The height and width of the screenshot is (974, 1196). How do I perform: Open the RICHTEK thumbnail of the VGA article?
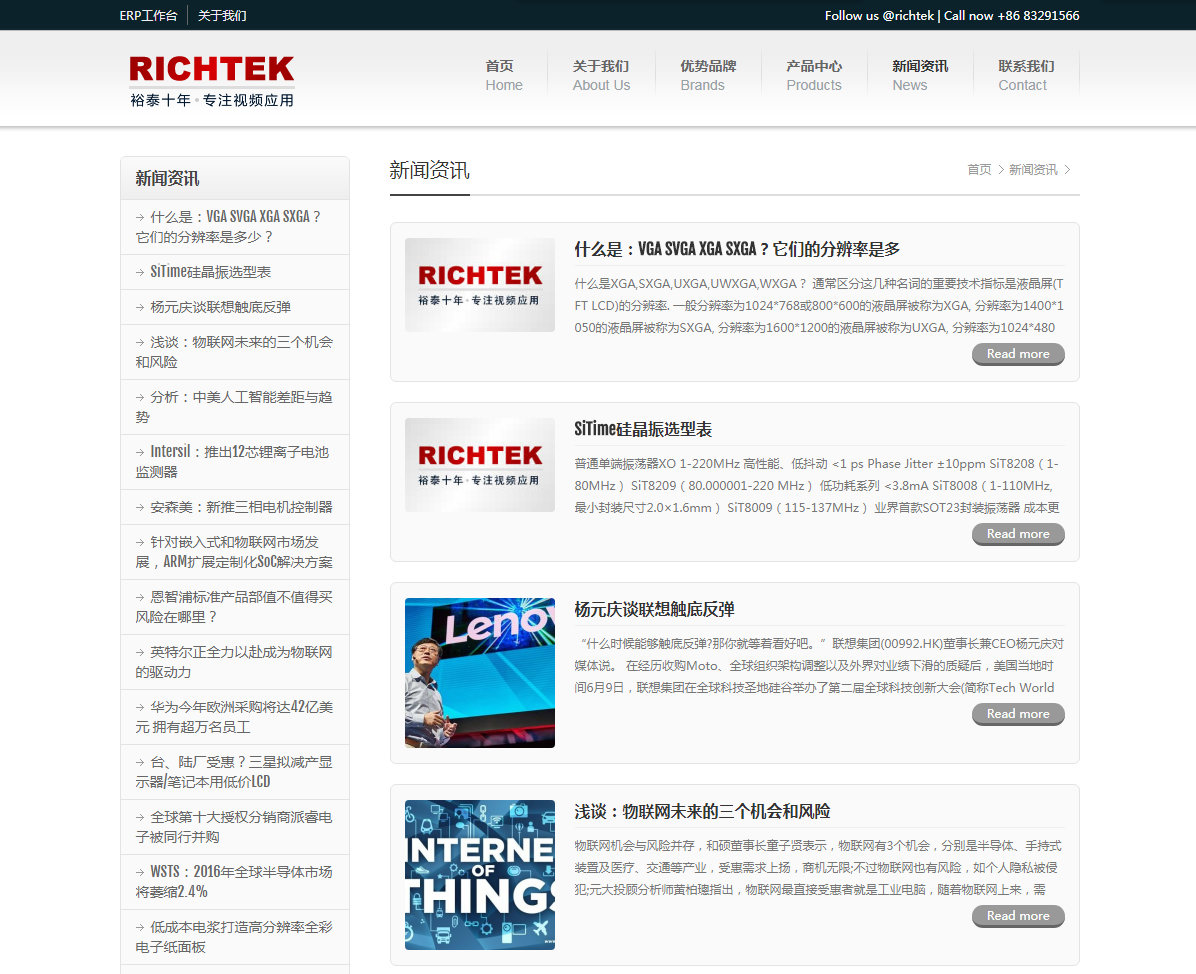pyautogui.click(x=480, y=284)
